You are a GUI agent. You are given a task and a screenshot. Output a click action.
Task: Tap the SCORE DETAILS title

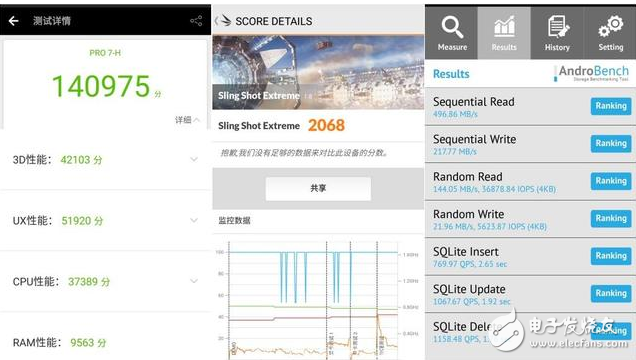274,21
